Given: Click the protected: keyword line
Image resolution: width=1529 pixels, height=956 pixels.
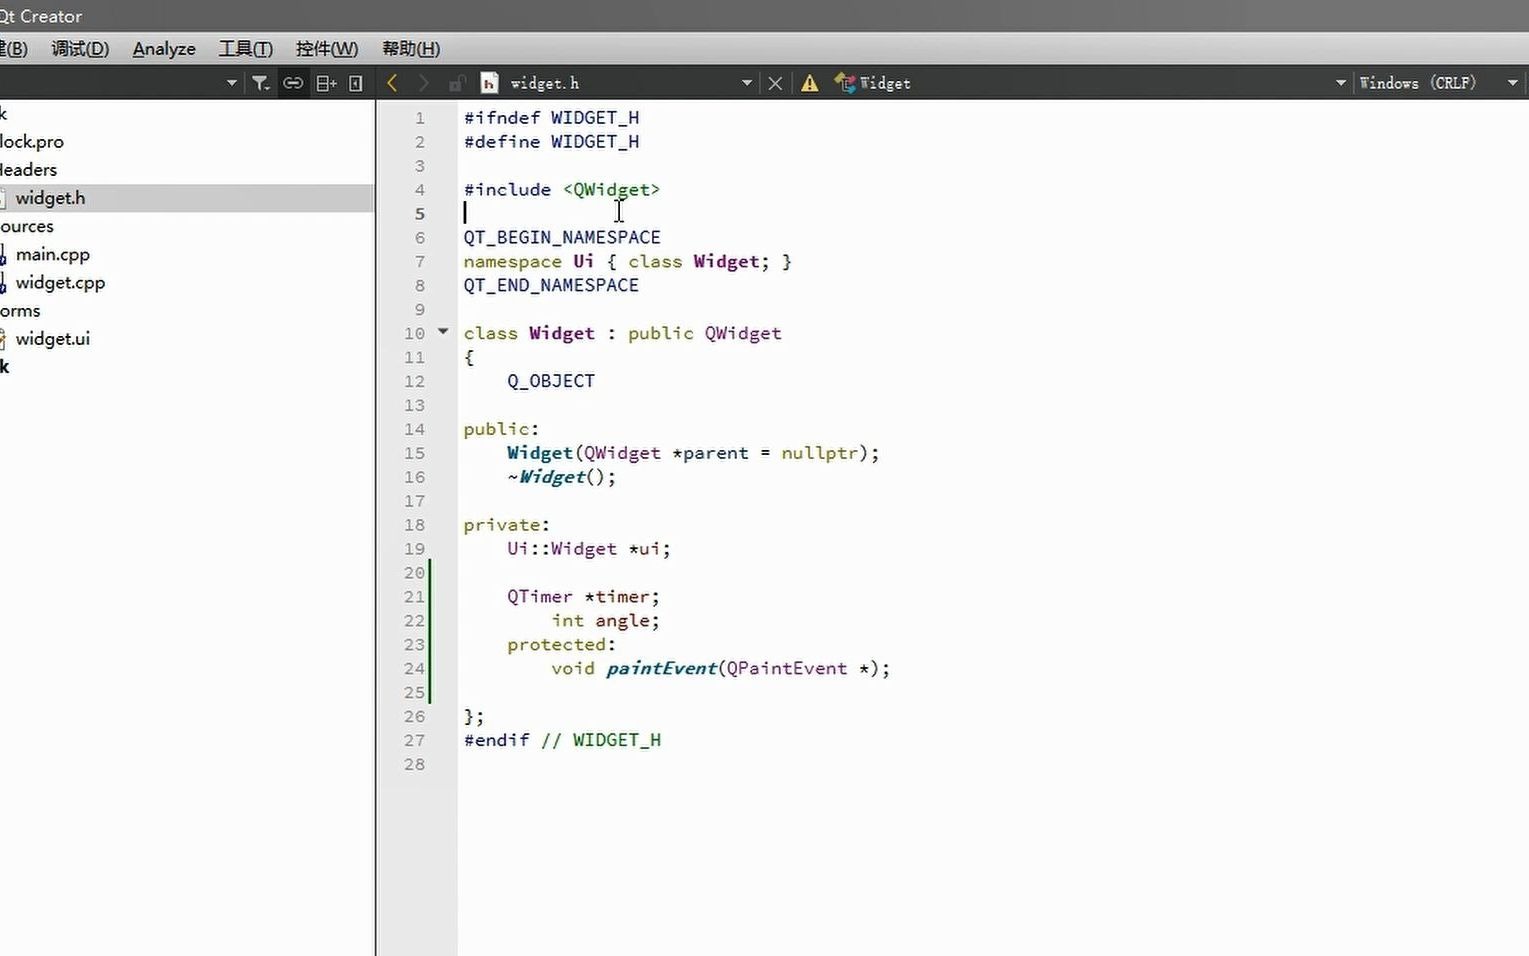Looking at the screenshot, I should [561, 645].
